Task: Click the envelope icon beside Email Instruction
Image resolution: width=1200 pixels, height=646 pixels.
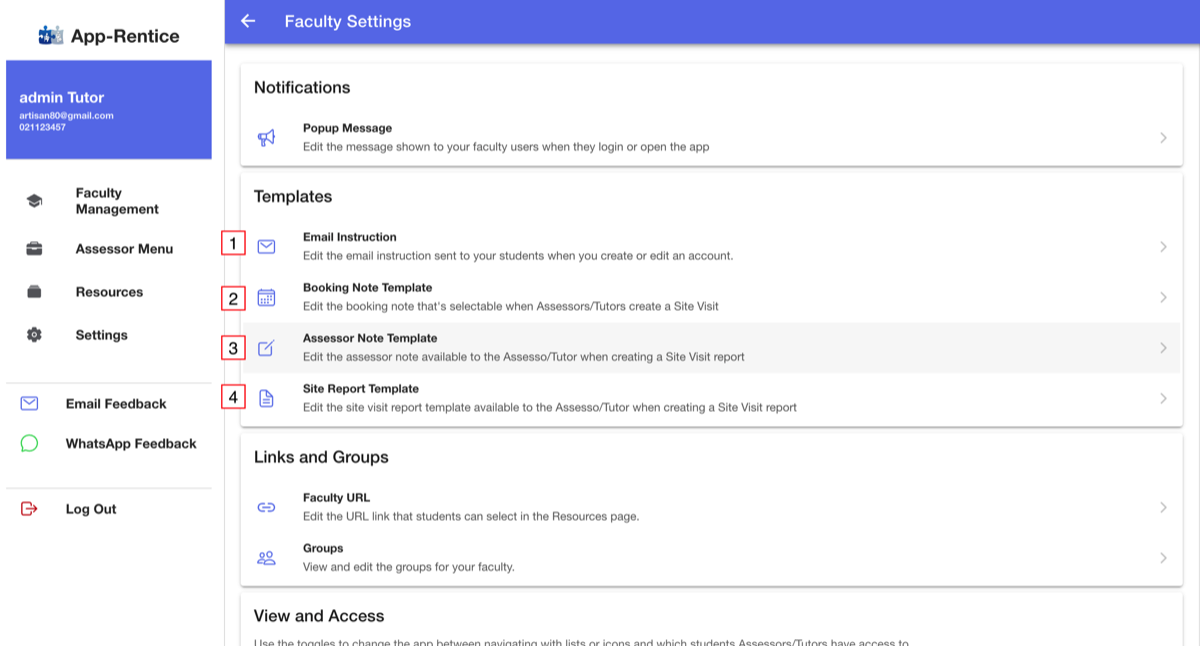Action: 266,247
